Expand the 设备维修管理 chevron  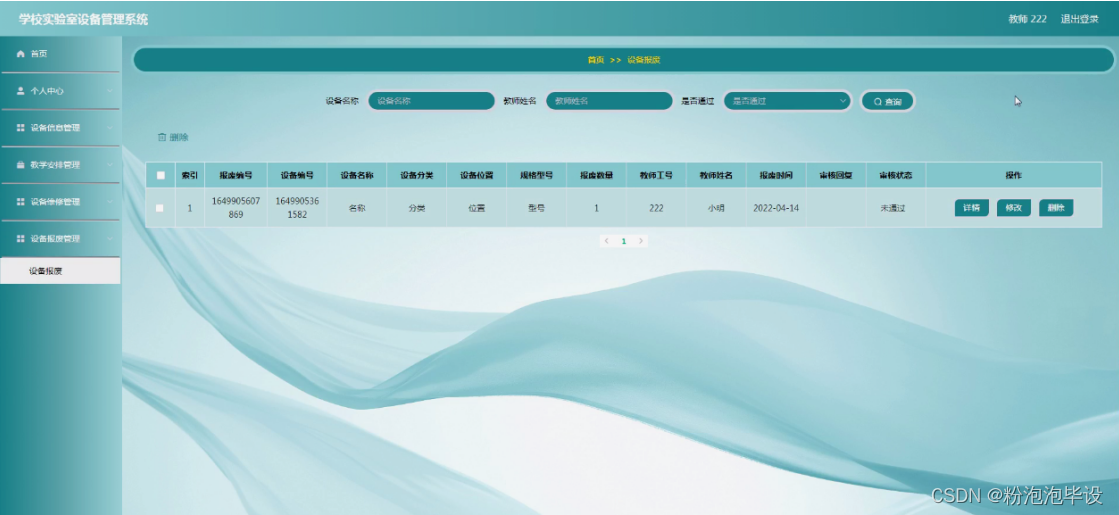click(110, 202)
